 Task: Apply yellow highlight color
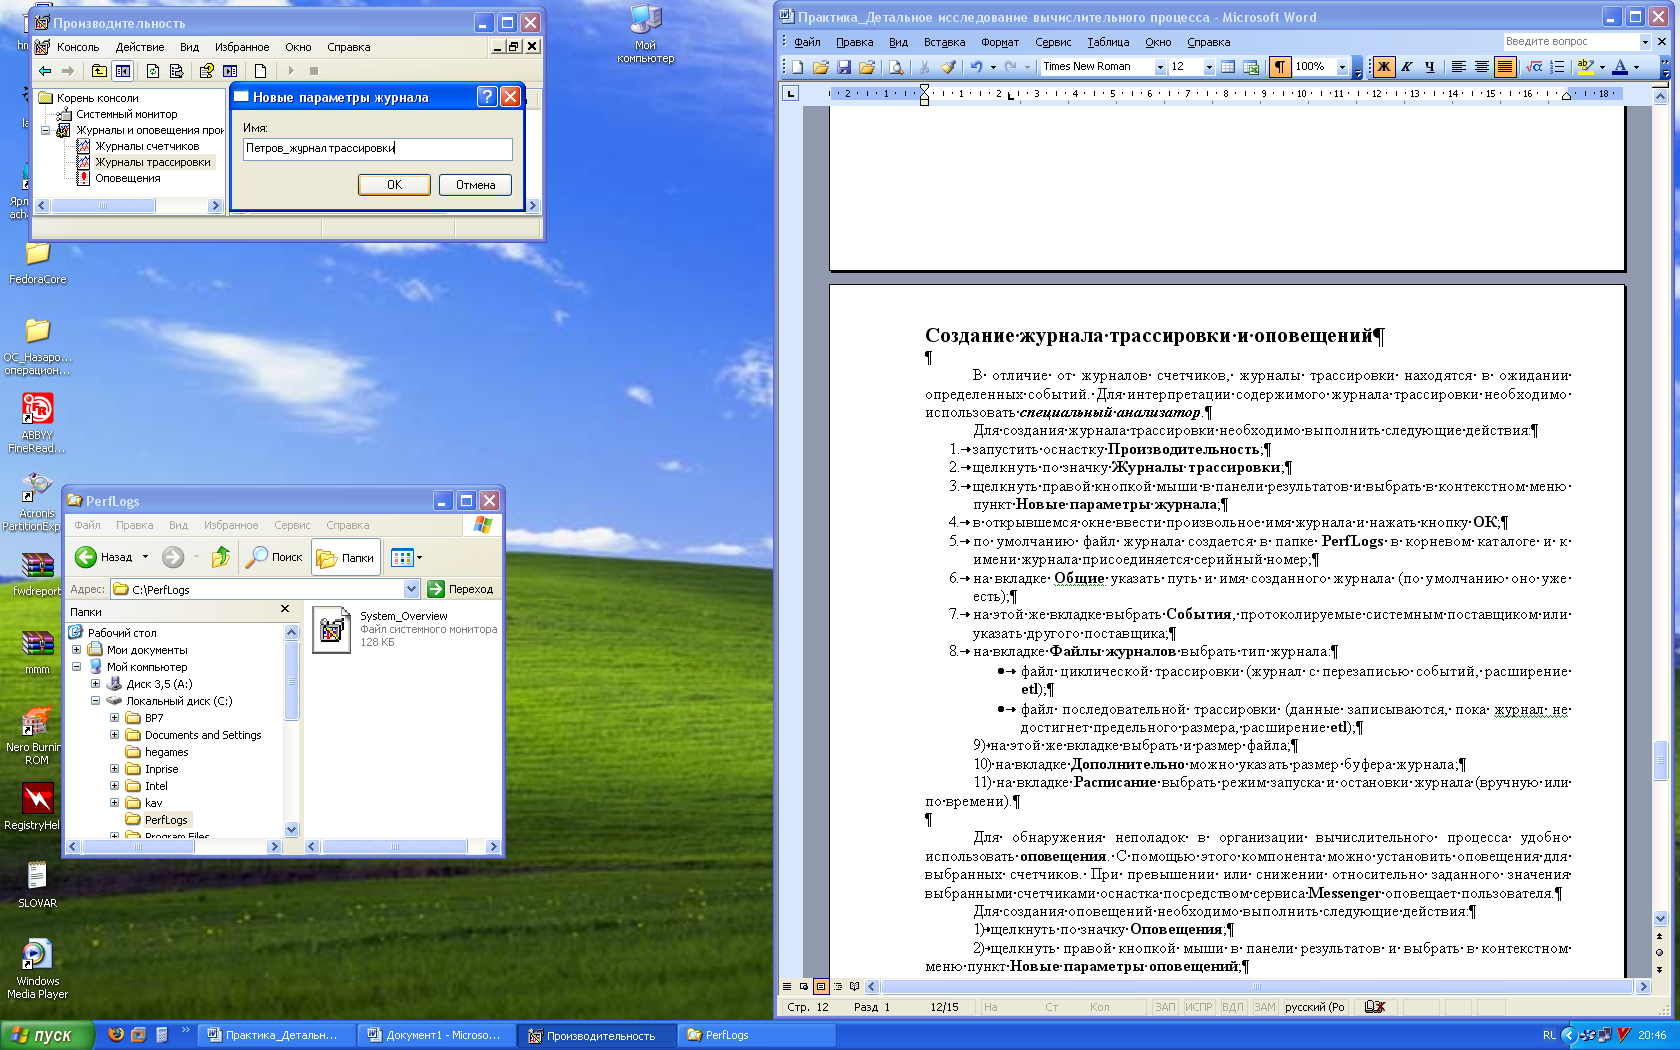[1585, 67]
